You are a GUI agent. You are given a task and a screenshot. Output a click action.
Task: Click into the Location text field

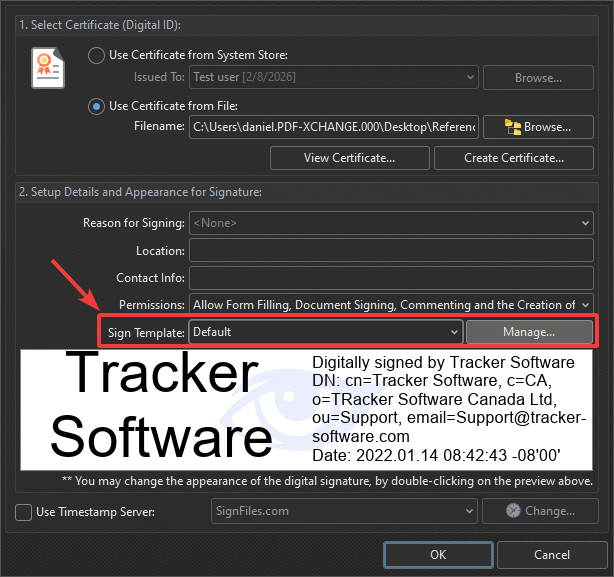[390, 250]
